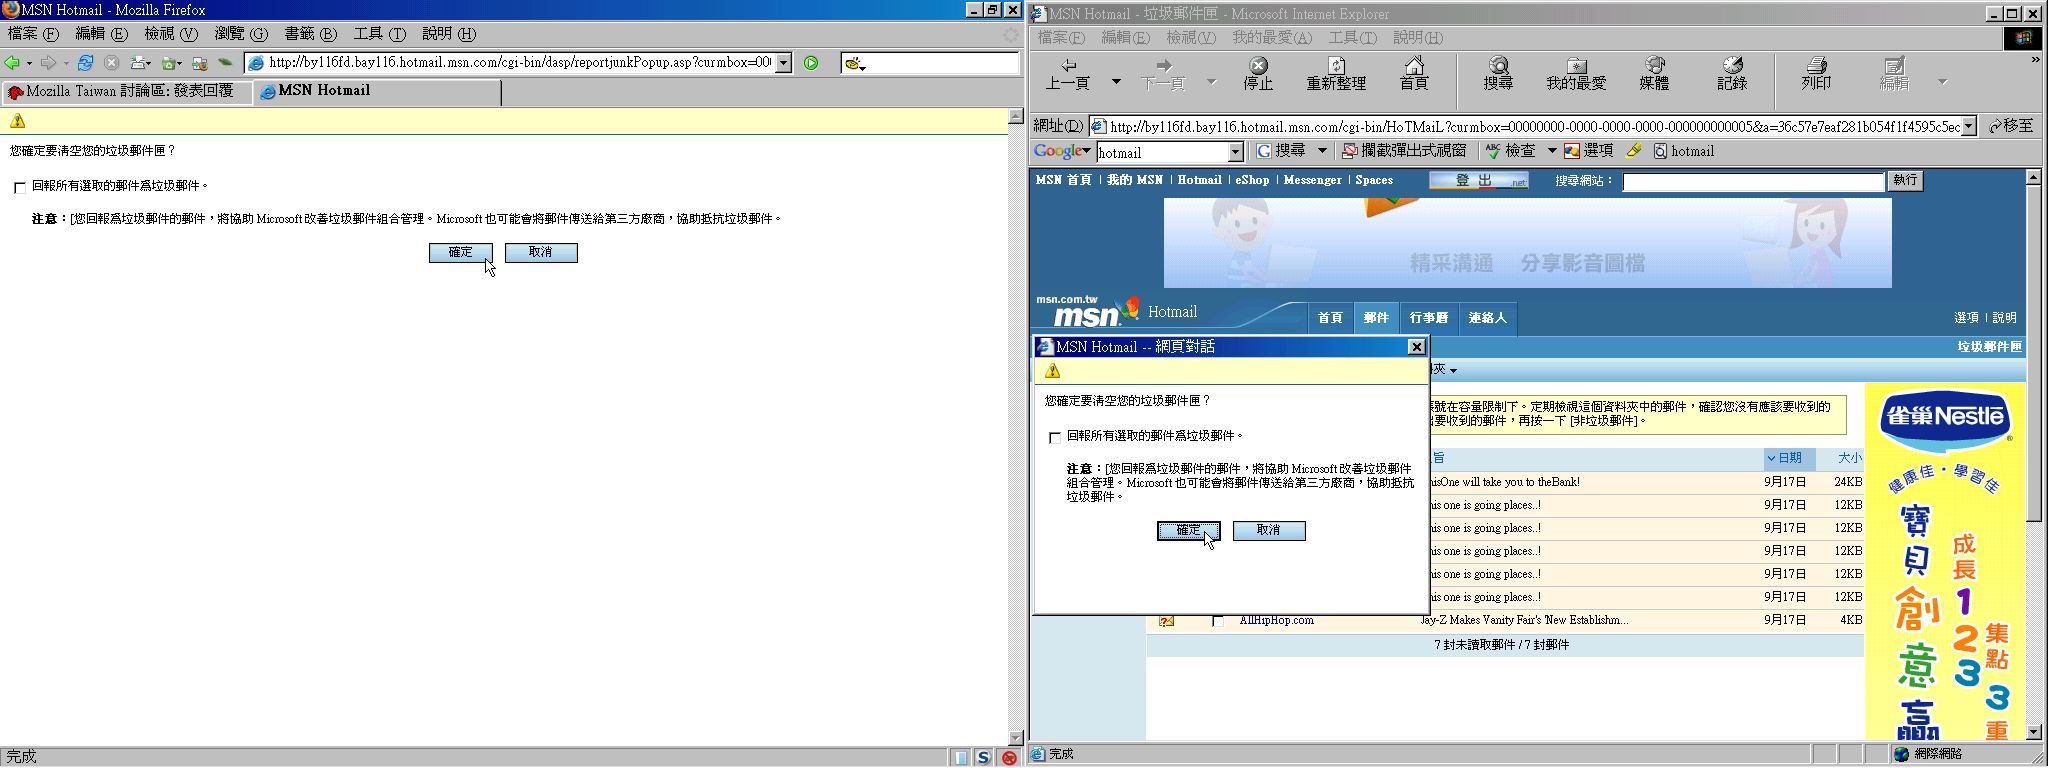Click the 停止 stop button in Internet Explorer
The image size is (2048, 768).
(x=1258, y=75)
